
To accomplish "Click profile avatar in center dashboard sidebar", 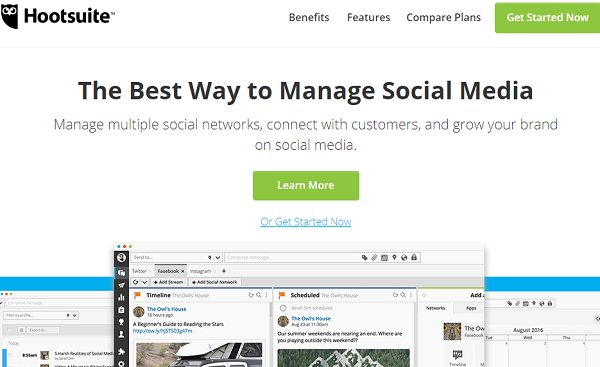I will 121,258.
